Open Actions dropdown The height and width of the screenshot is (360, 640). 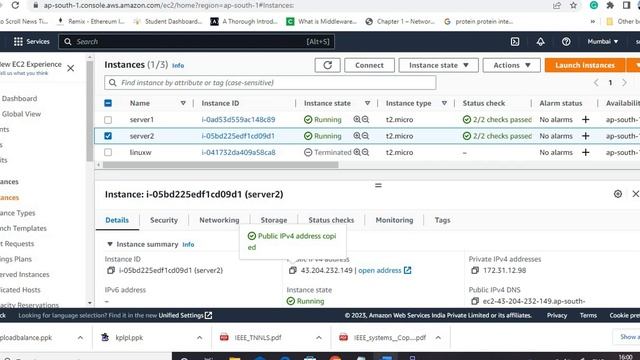(x=511, y=65)
